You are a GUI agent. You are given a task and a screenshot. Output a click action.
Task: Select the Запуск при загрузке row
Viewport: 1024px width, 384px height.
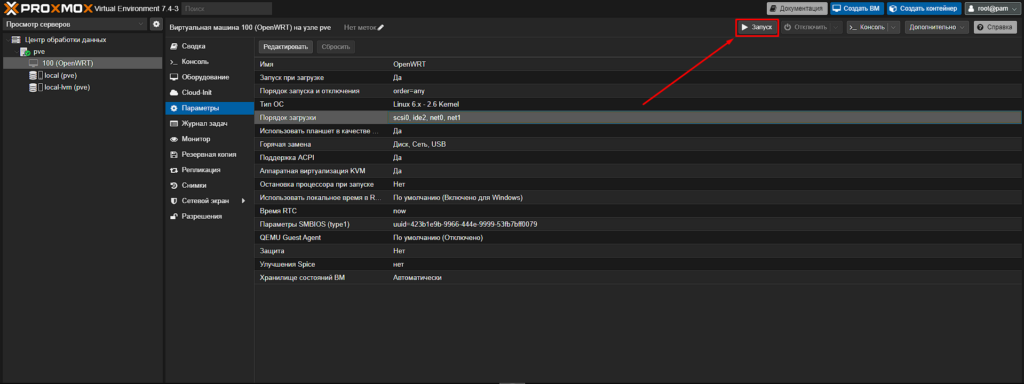pos(637,78)
